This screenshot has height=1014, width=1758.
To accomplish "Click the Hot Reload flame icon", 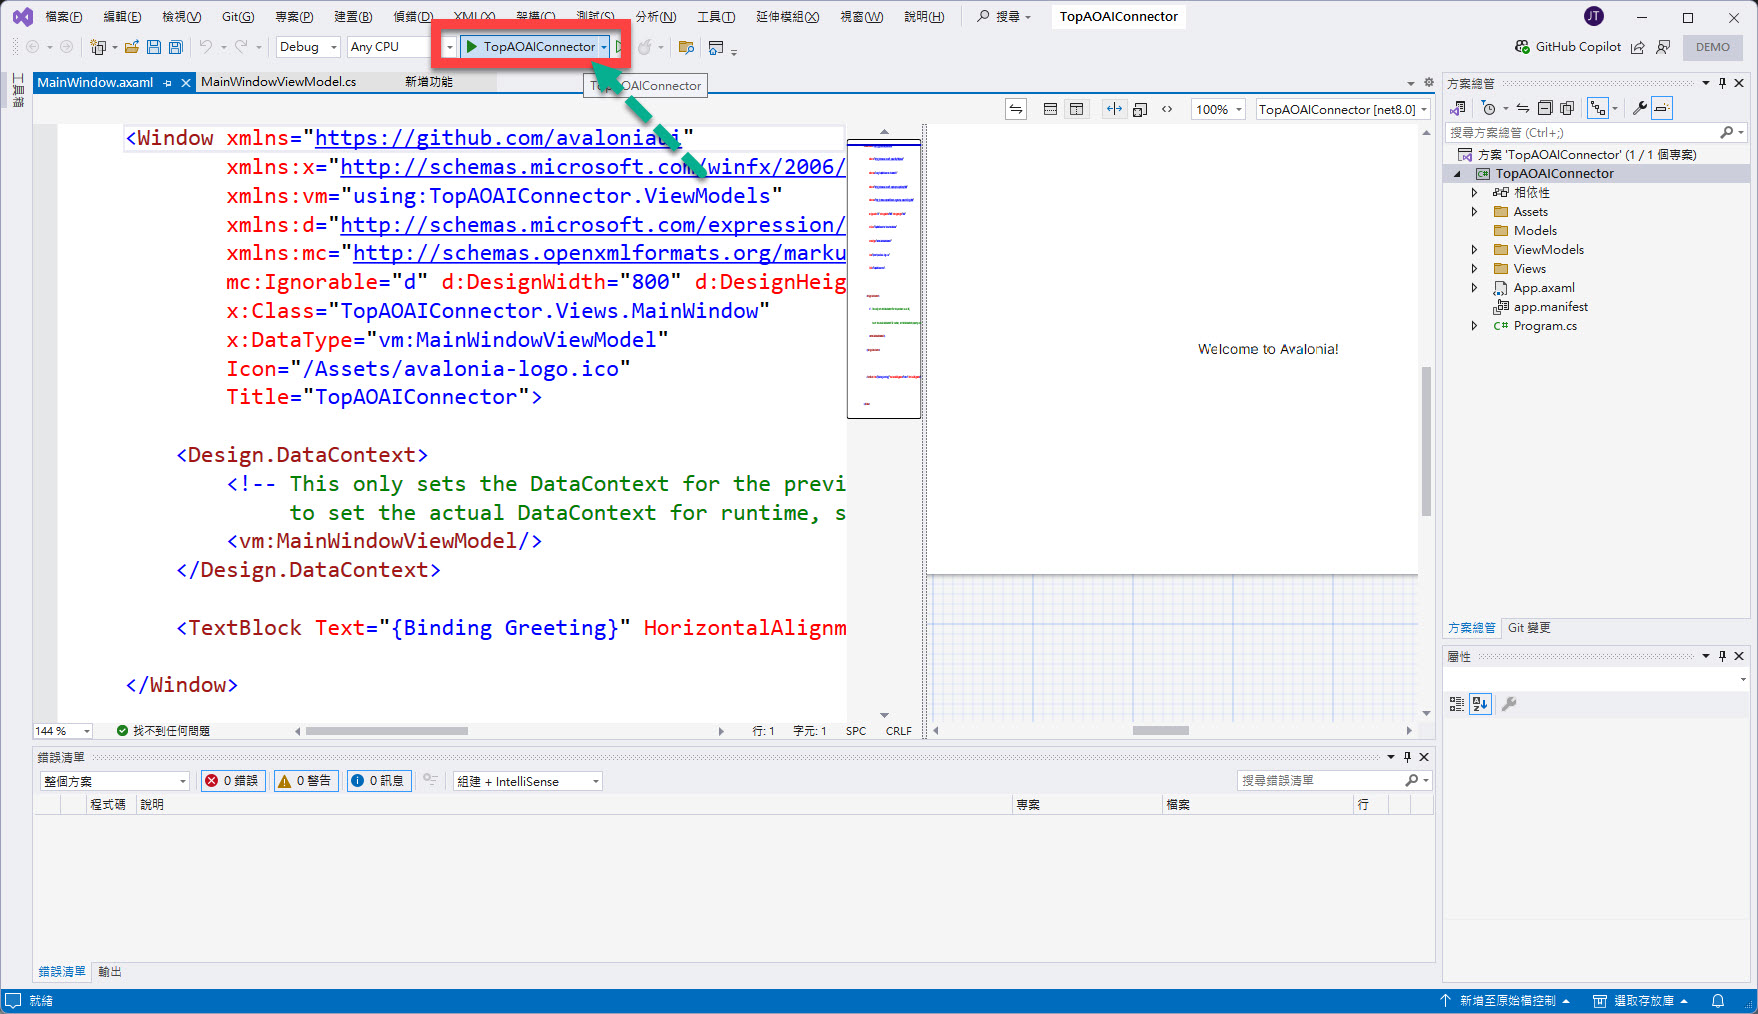I will coord(645,47).
